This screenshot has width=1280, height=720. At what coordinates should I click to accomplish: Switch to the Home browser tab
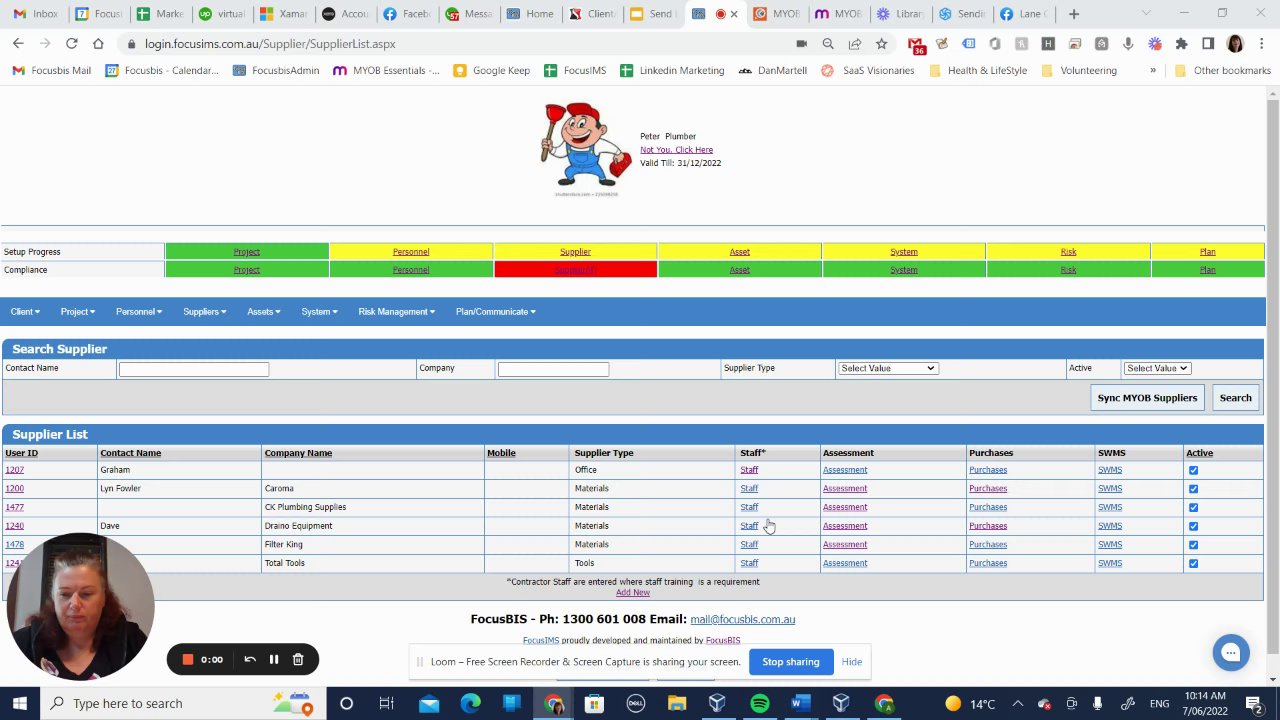tap(530, 14)
